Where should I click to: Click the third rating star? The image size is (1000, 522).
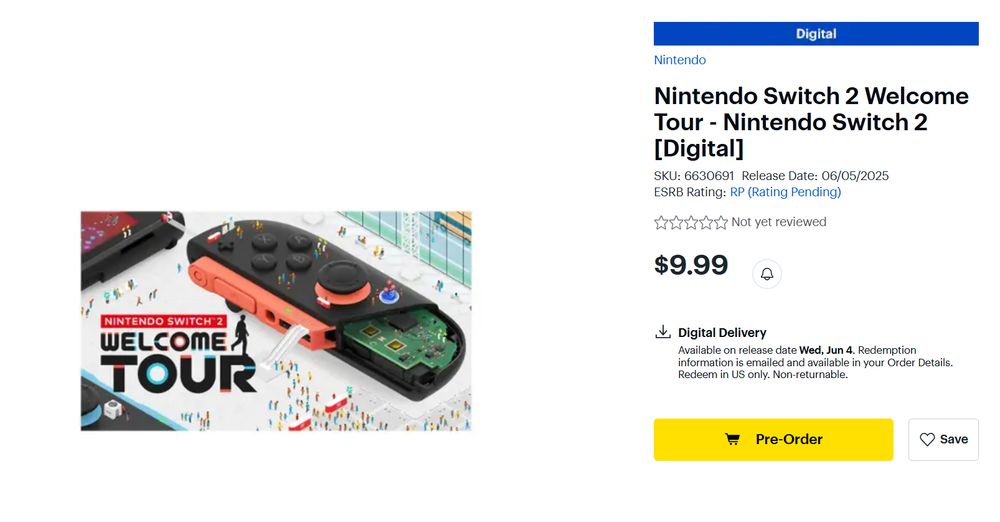click(691, 222)
